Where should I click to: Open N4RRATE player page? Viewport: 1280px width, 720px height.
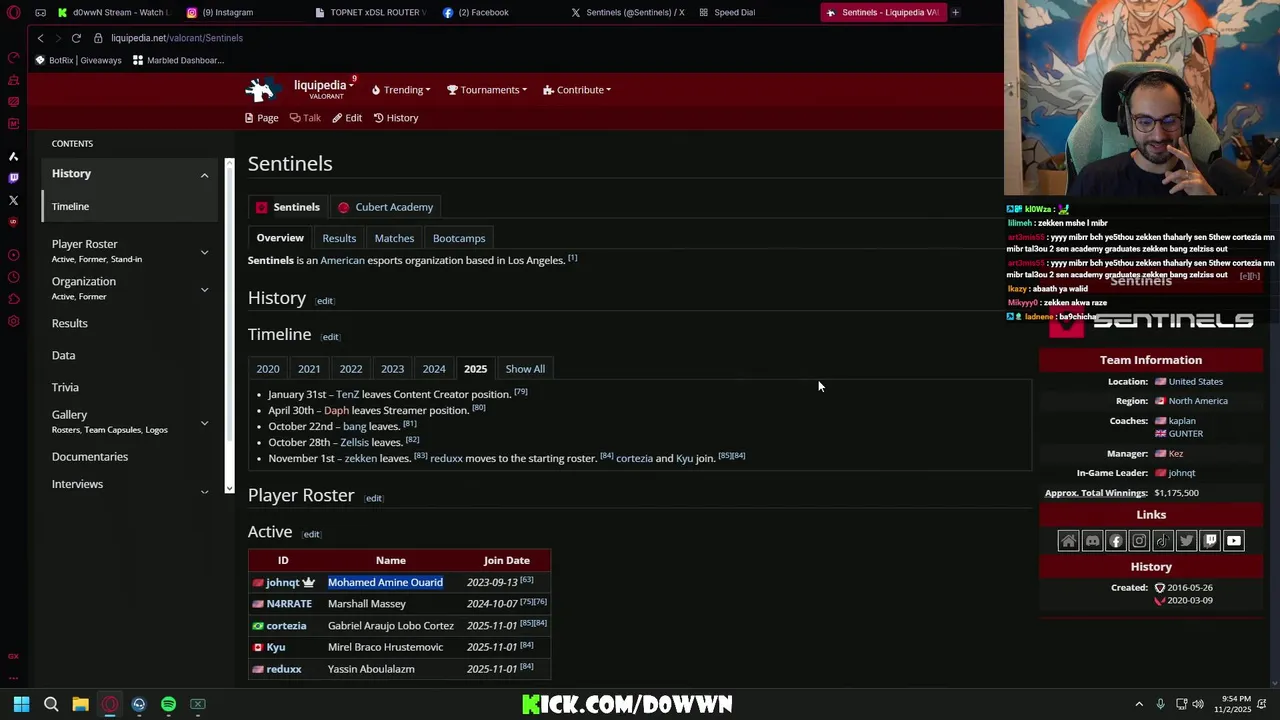click(289, 604)
